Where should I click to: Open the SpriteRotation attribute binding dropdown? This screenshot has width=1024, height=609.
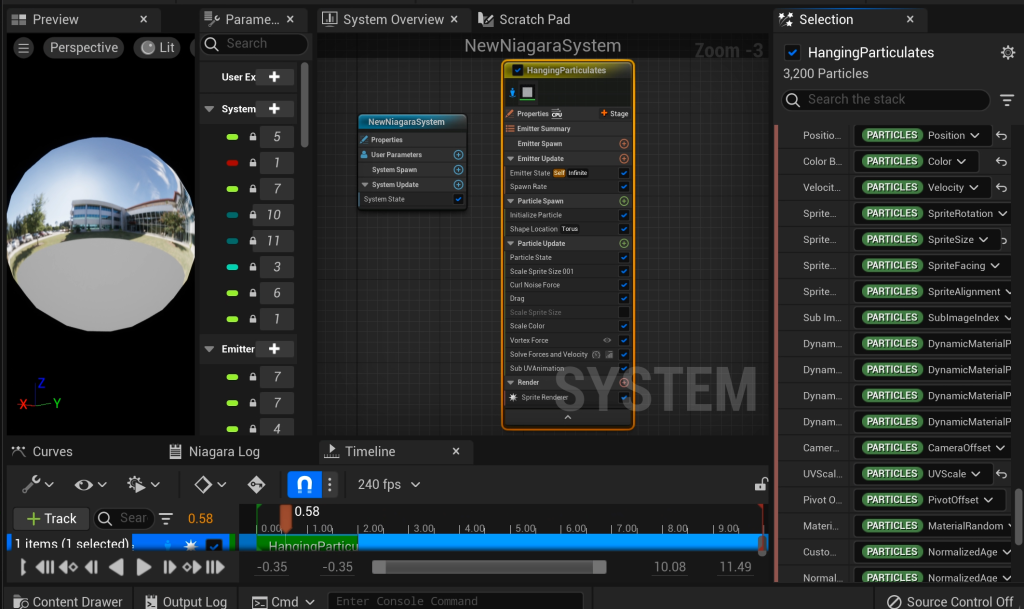pyautogui.click(x=933, y=213)
